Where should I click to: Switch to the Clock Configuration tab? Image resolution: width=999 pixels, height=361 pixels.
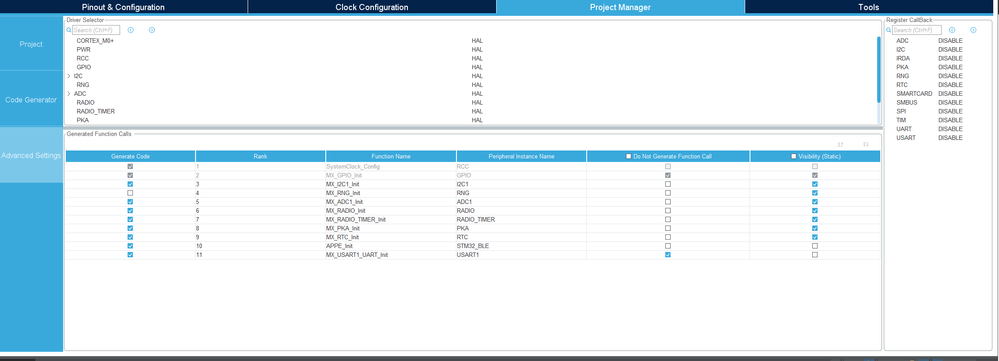(x=371, y=7)
